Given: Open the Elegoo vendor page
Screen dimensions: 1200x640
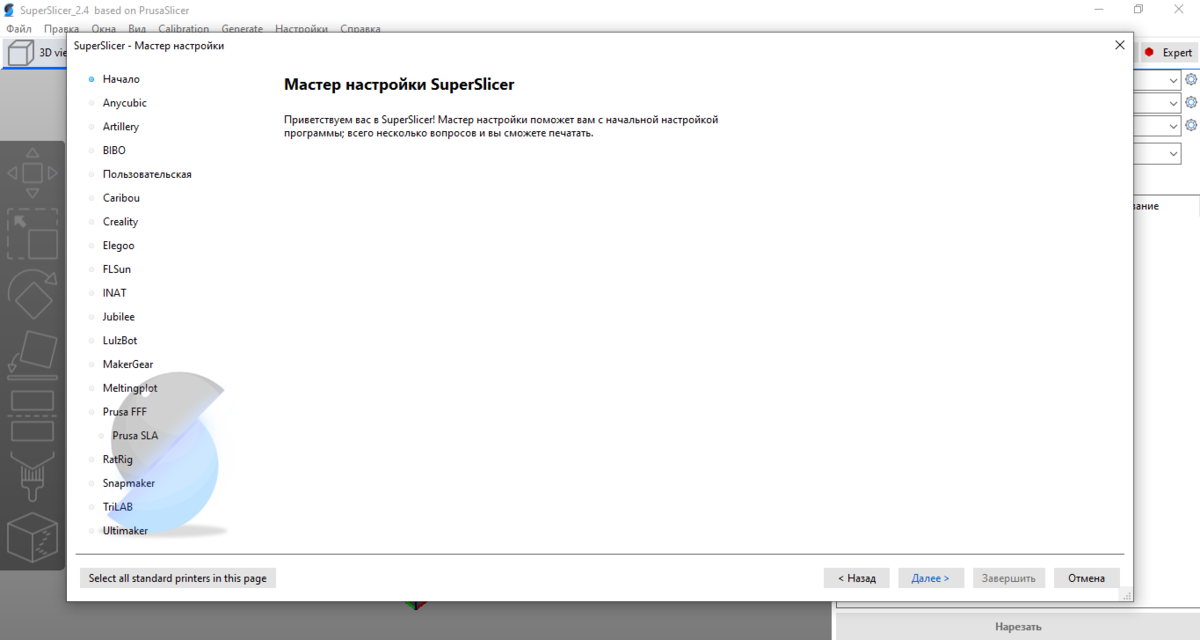Looking at the screenshot, I should pyautogui.click(x=118, y=245).
